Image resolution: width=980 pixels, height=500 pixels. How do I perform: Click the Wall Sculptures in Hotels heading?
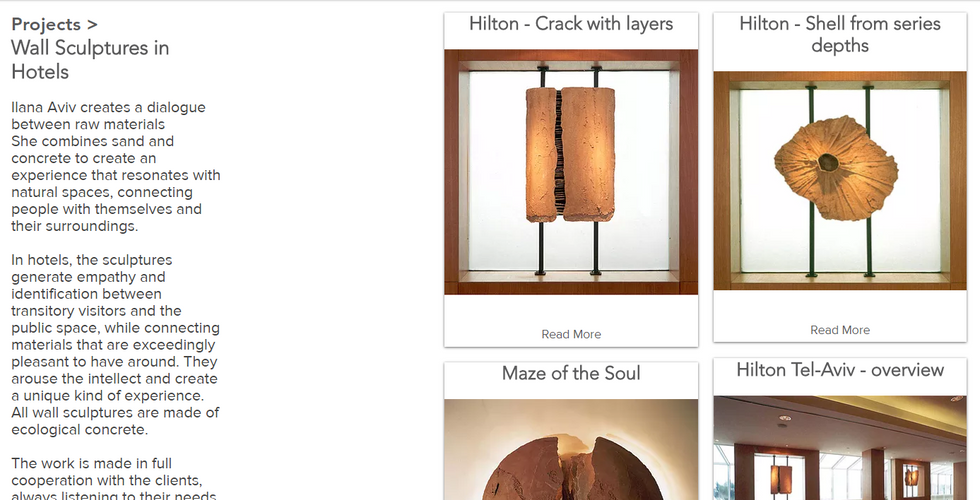click(90, 59)
